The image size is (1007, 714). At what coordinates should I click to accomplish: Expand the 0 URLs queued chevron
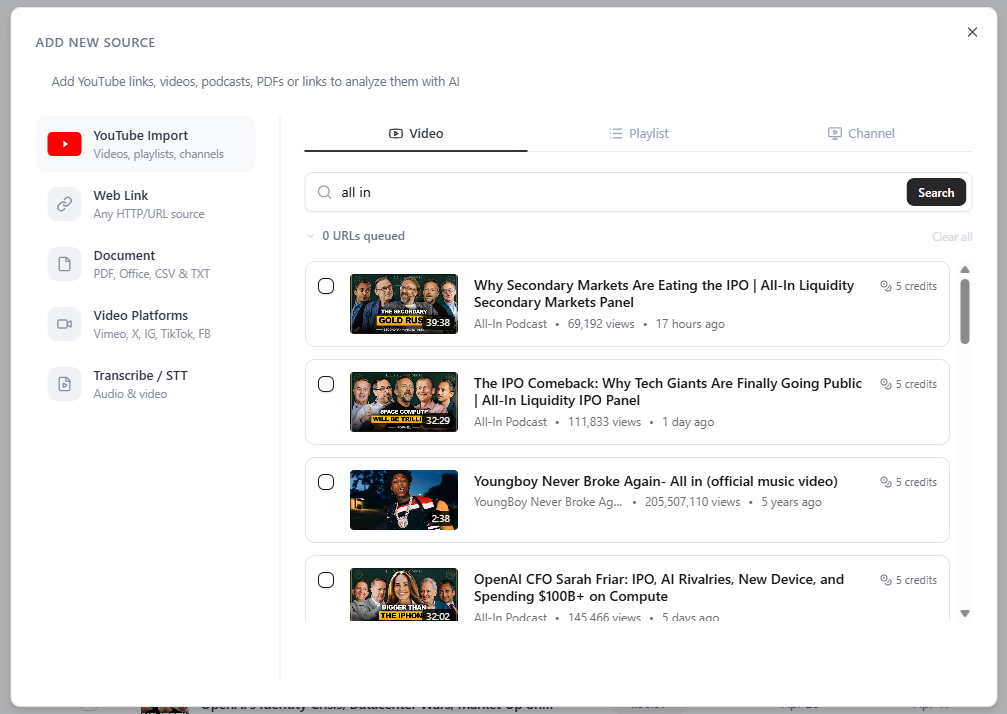click(x=310, y=236)
